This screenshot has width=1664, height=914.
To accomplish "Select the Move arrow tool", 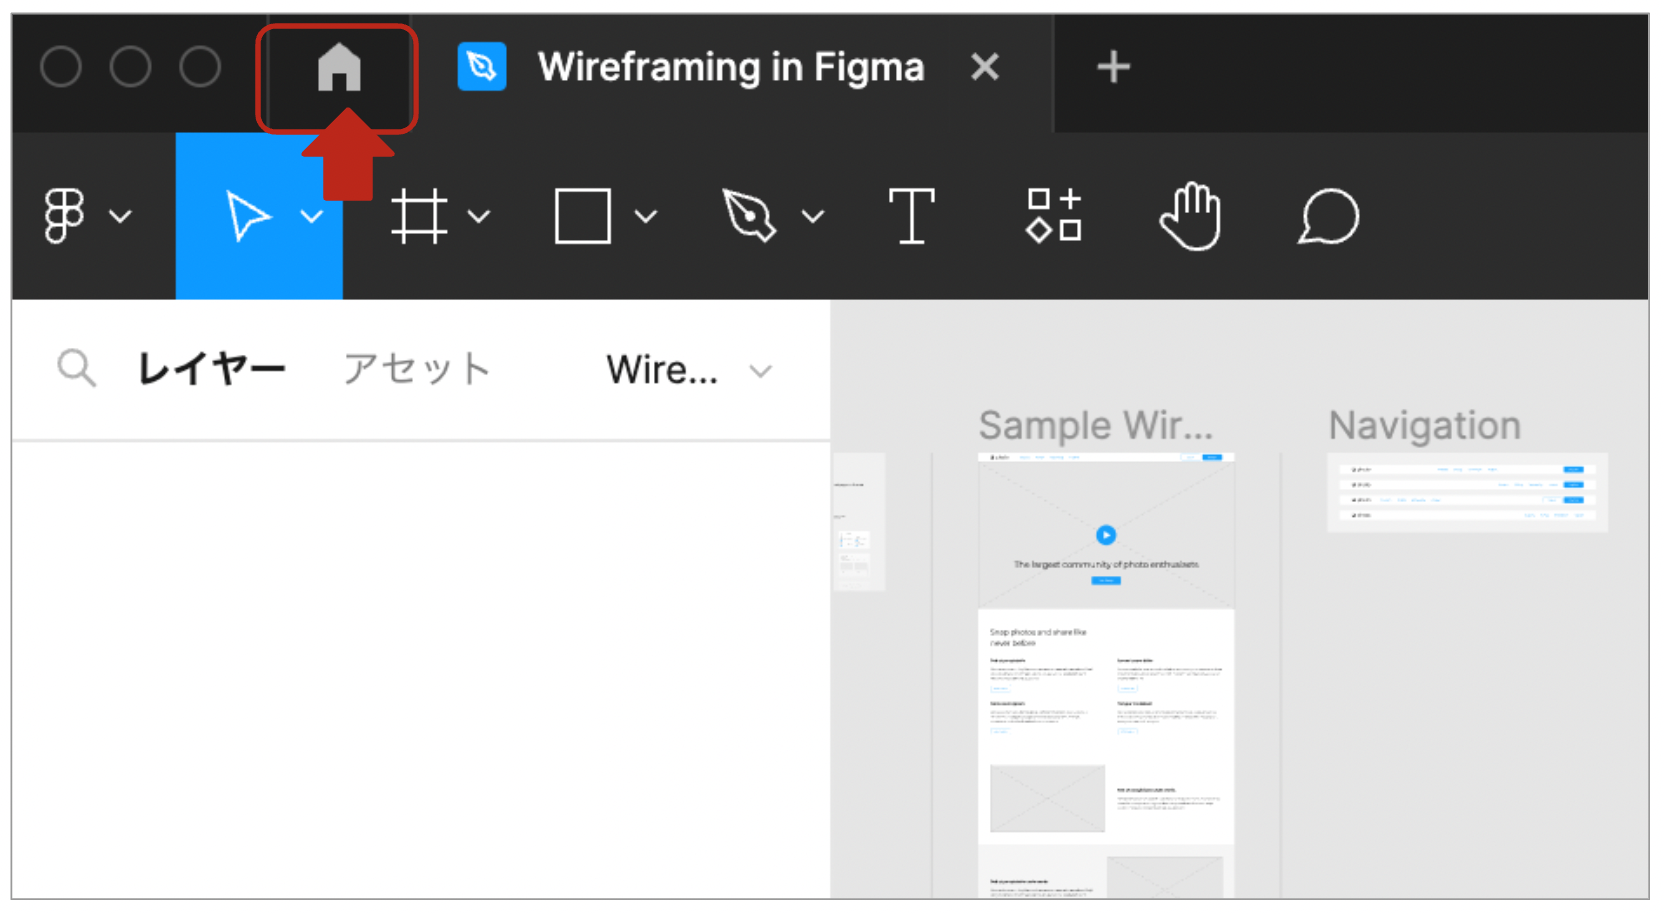I will pyautogui.click(x=247, y=216).
